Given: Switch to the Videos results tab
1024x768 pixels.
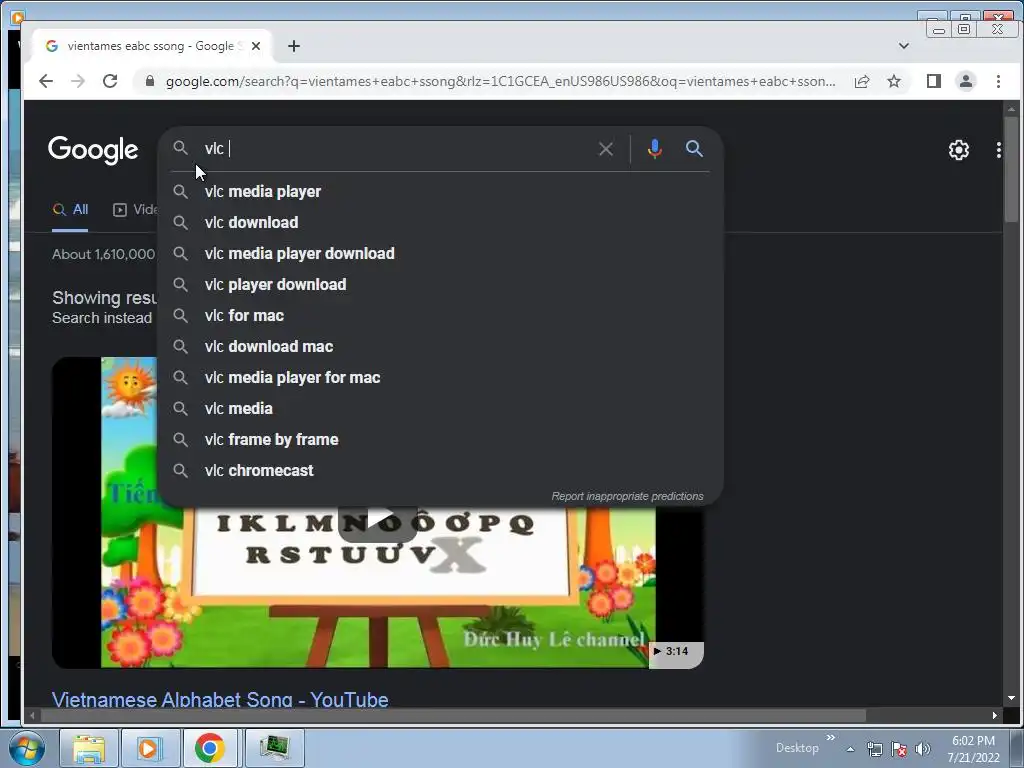Looking at the screenshot, I should click(x=135, y=210).
